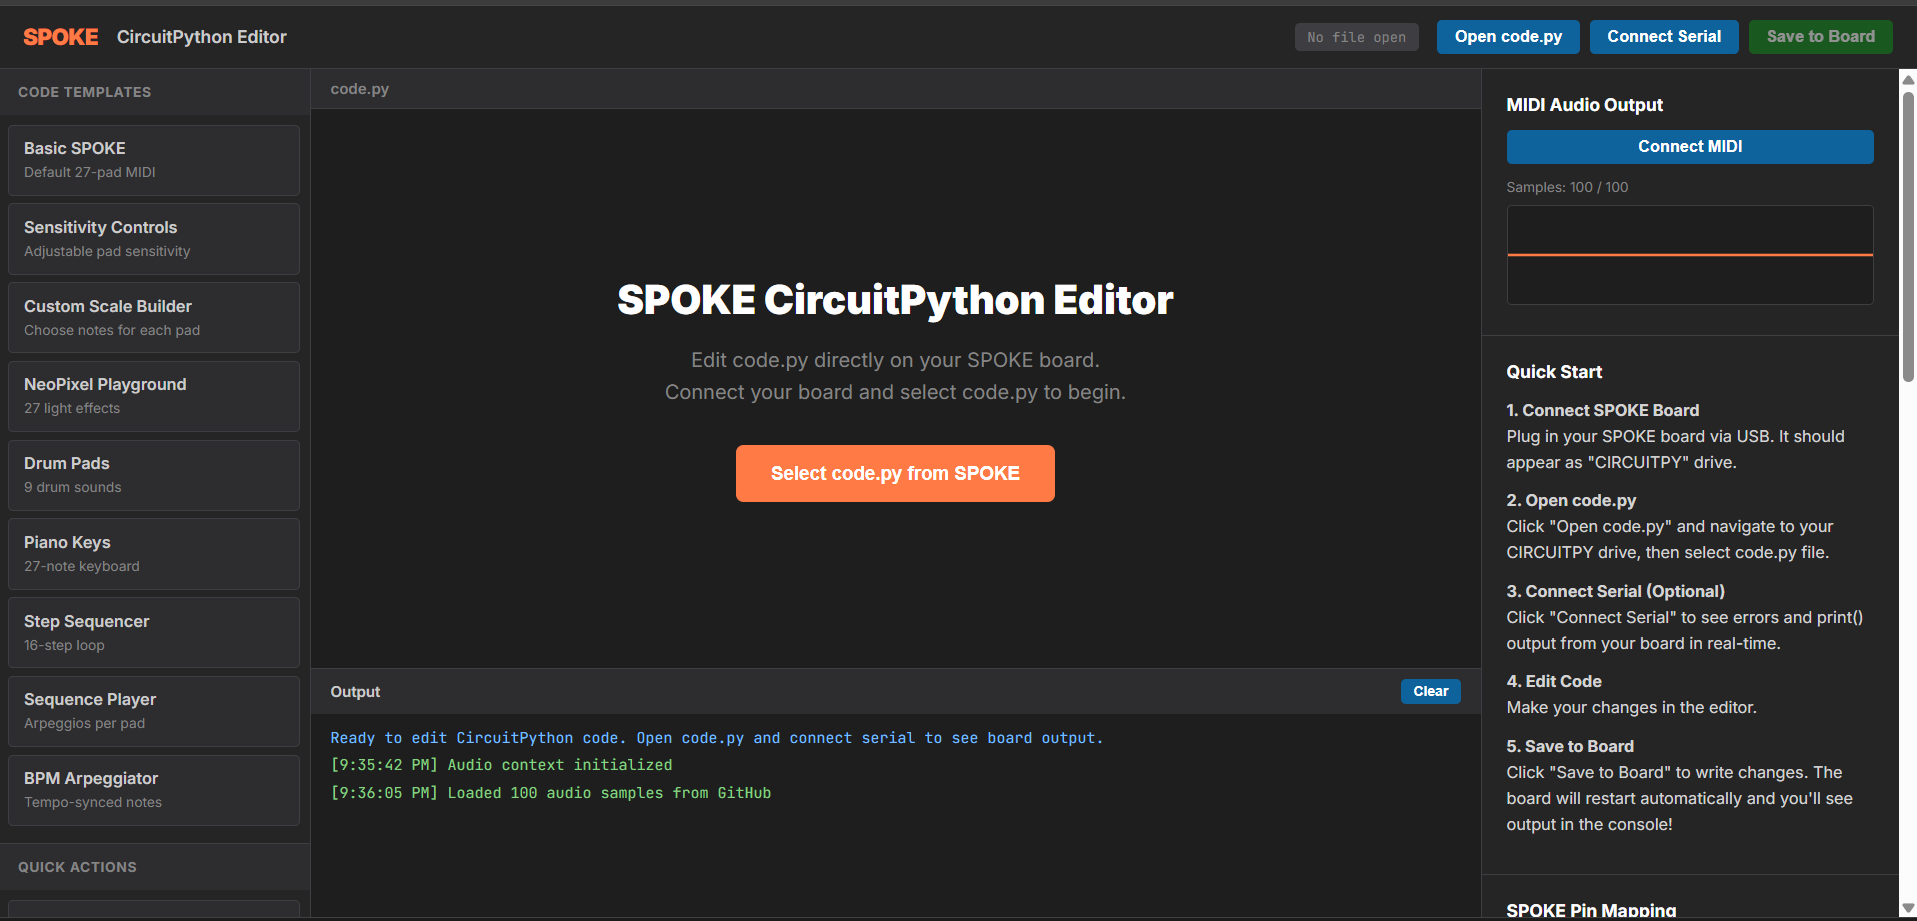Click the SPOKE logo
The image size is (1917, 921).
61,37
